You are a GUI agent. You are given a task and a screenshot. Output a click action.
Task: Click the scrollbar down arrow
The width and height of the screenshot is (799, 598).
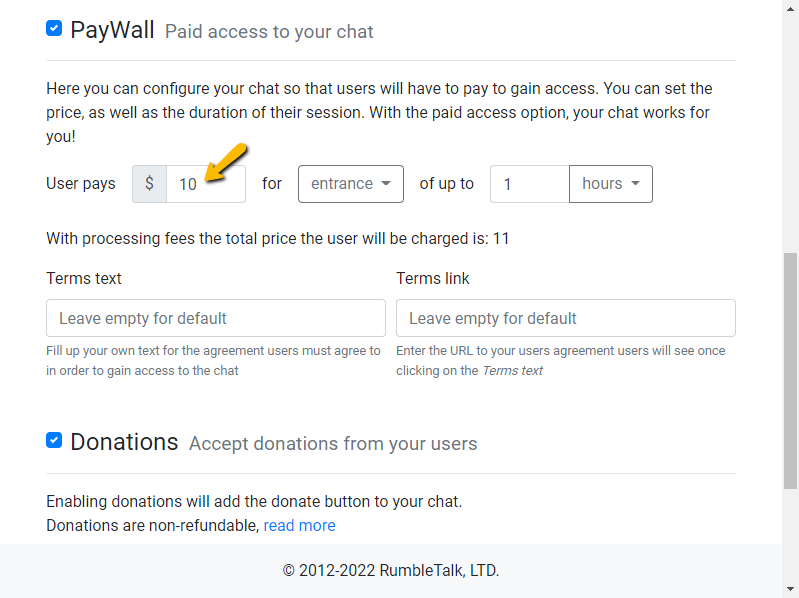point(790,589)
